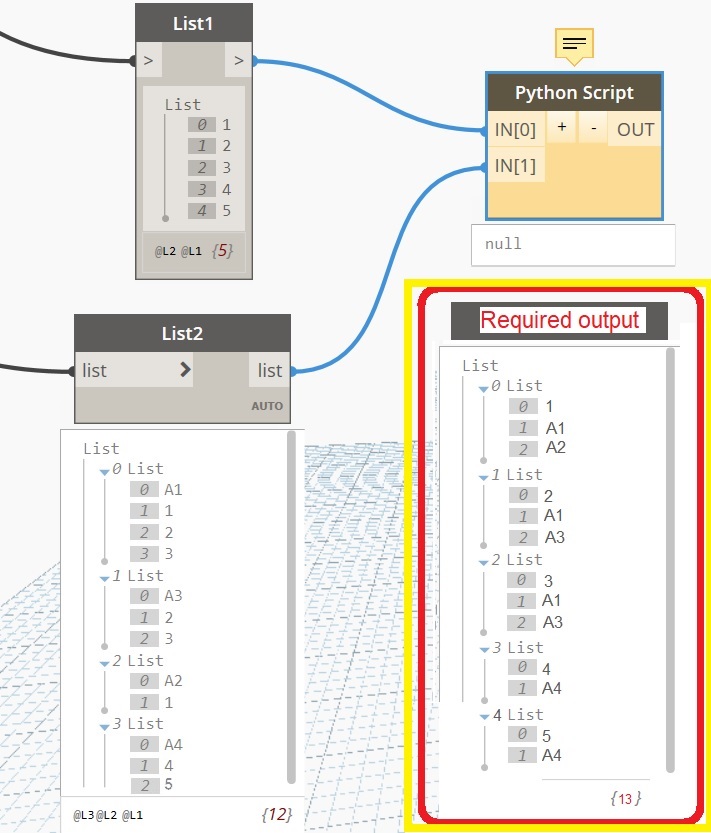Click the List1 node input port arrow
The image size is (711, 833).
tap(149, 61)
